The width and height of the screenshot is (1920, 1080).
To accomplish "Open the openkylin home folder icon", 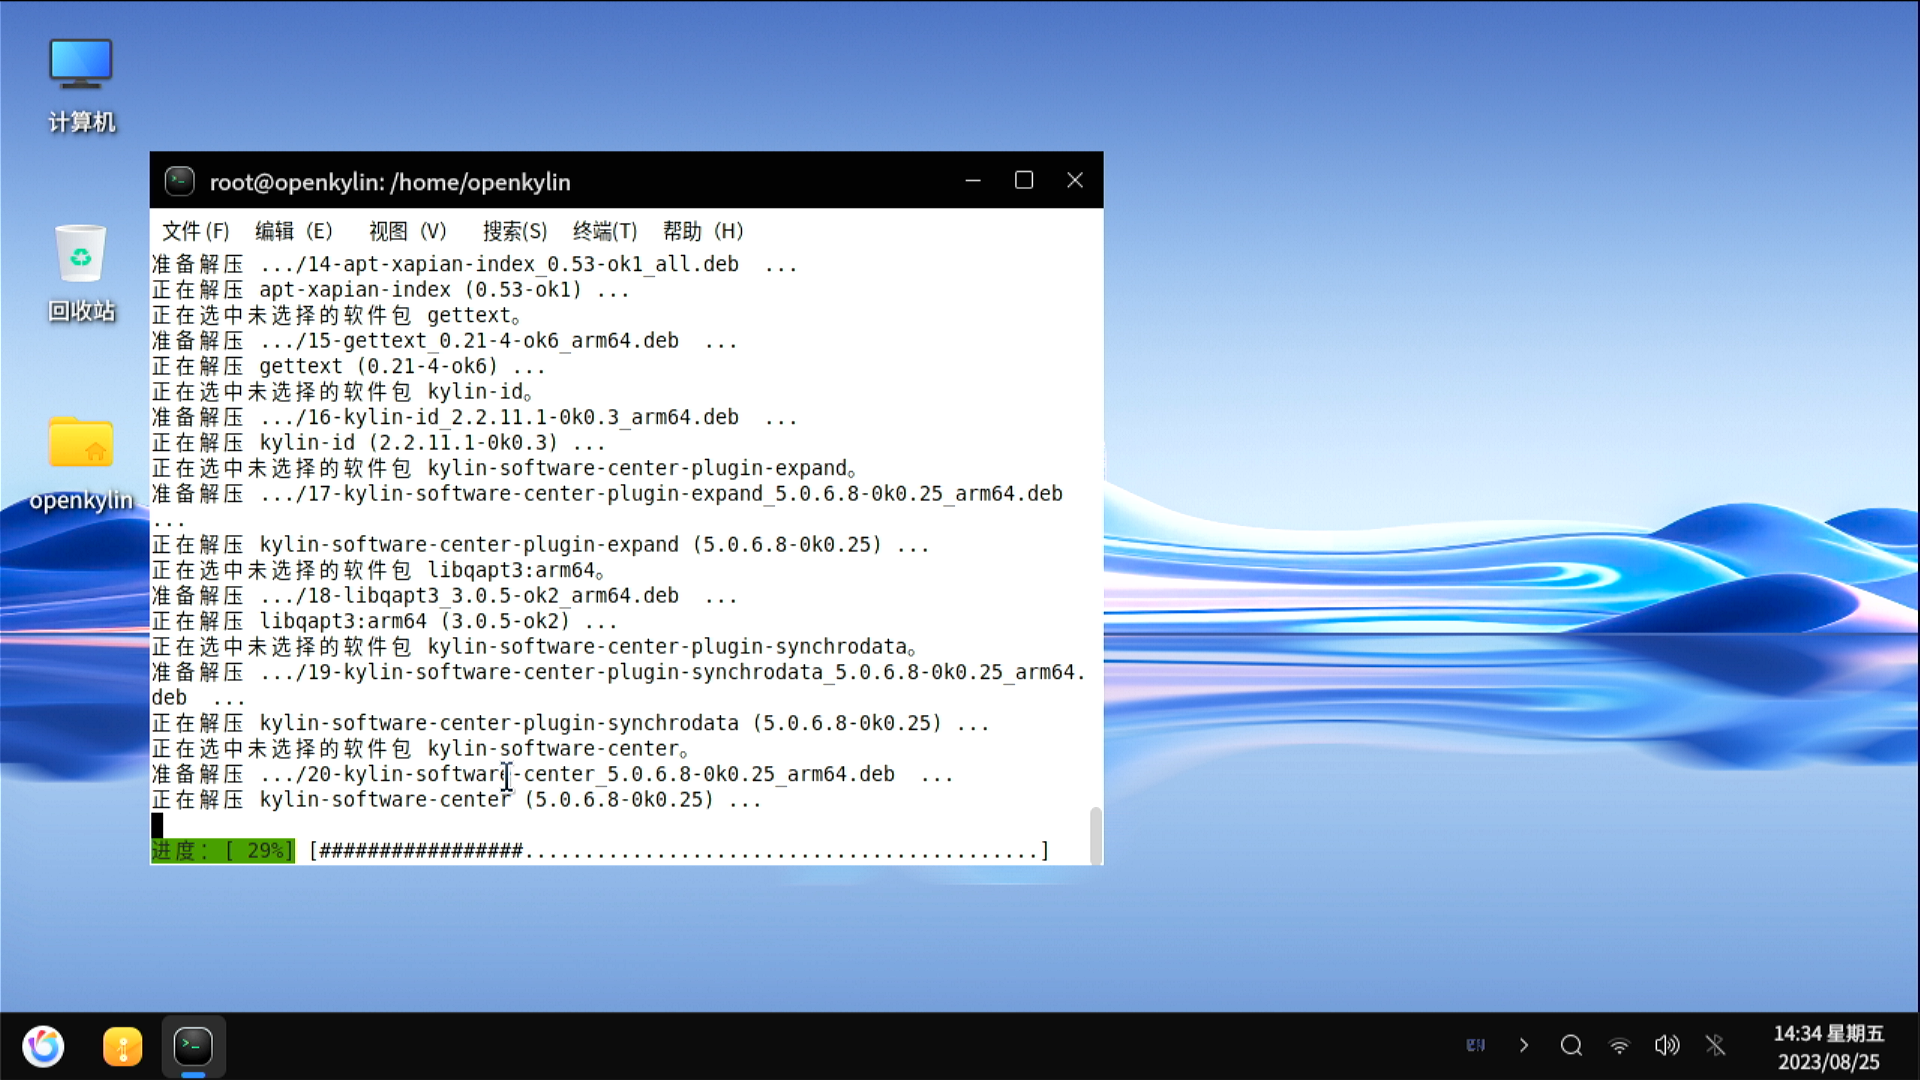I will (81, 463).
